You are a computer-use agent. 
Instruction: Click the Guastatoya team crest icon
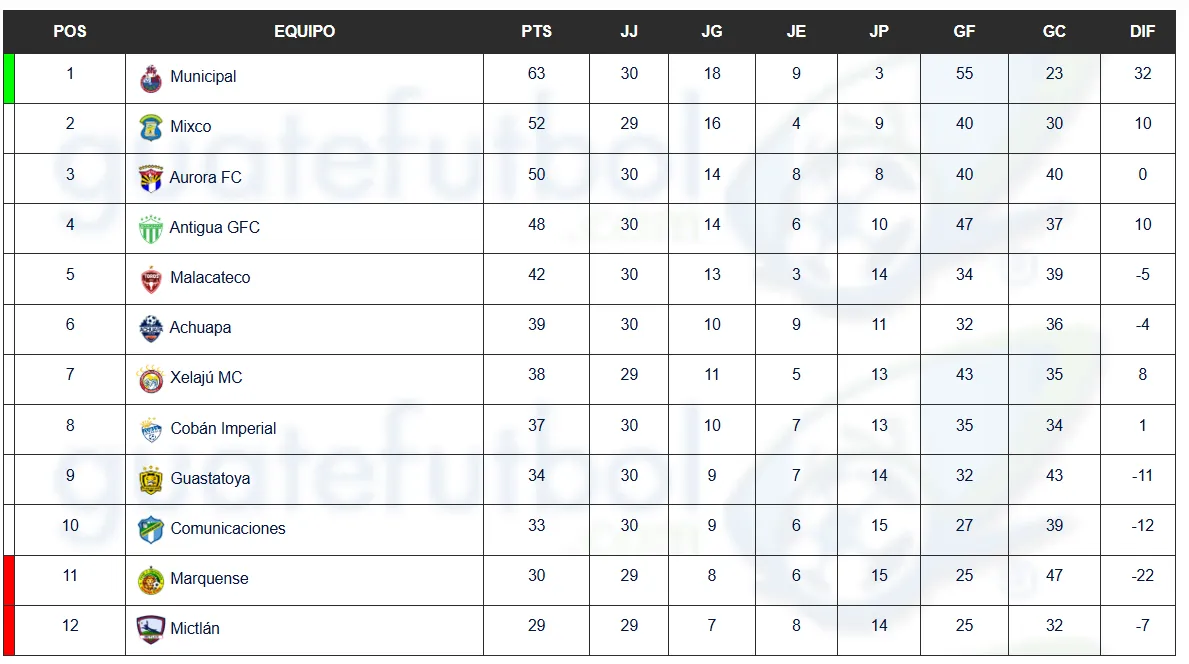coord(150,479)
